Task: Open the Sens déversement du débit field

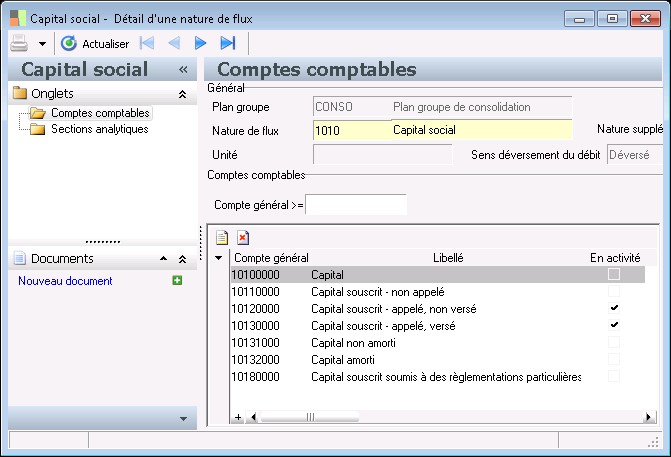Action: click(635, 154)
